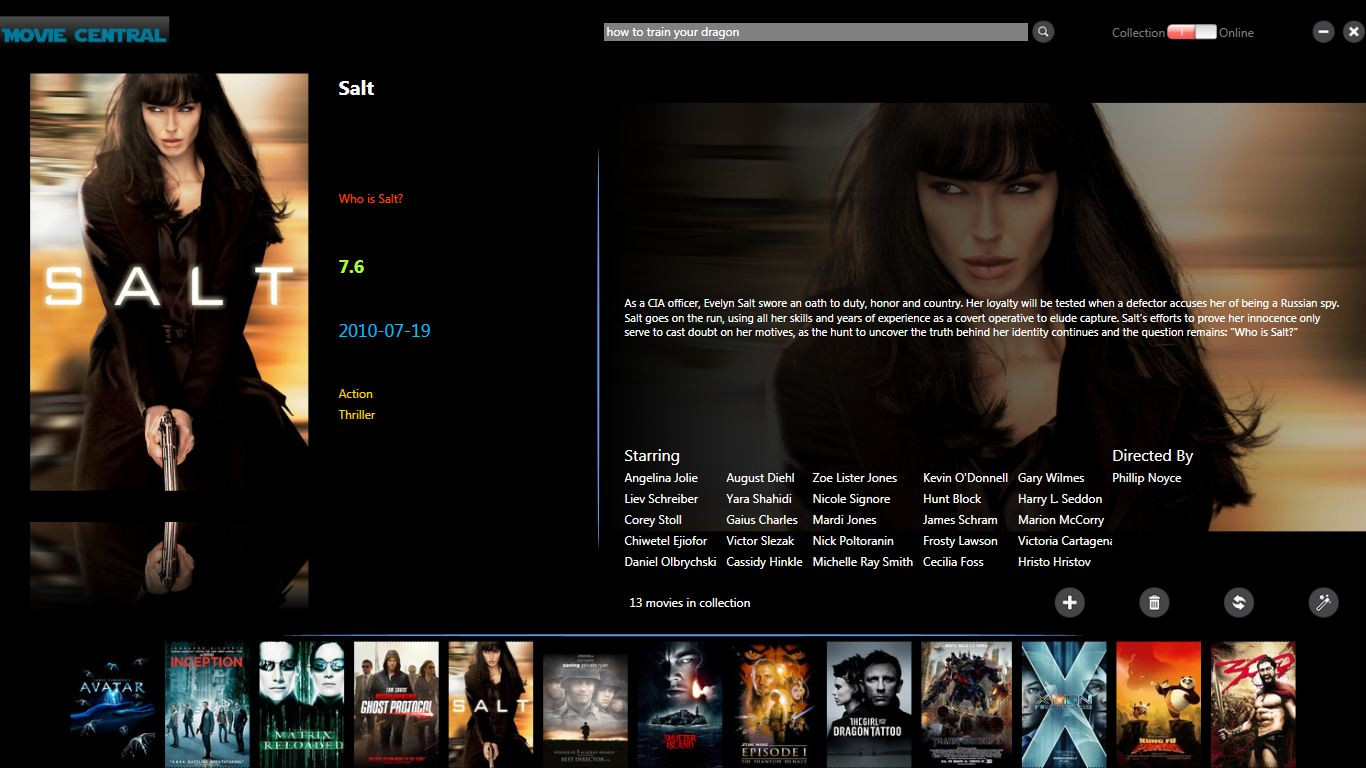Image resolution: width=1366 pixels, height=768 pixels.
Task: Click the movie title 'Salt'
Action: tap(356, 88)
